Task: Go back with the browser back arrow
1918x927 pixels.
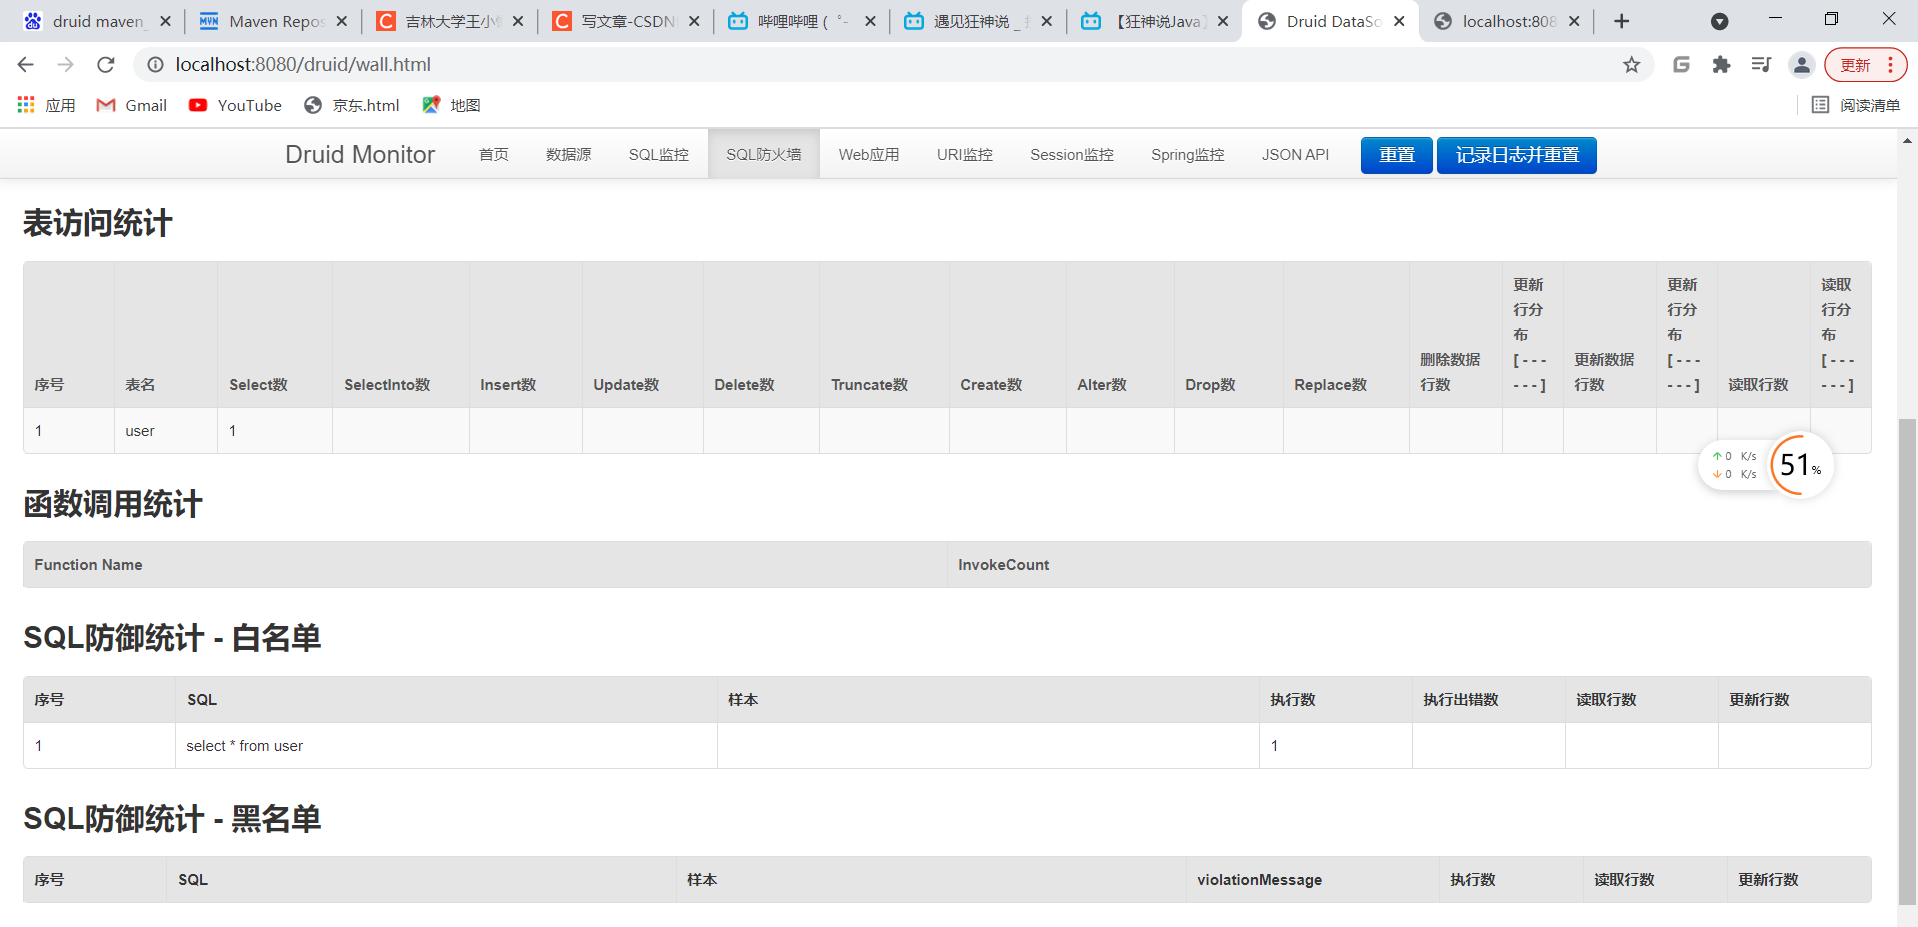Action: coord(26,65)
